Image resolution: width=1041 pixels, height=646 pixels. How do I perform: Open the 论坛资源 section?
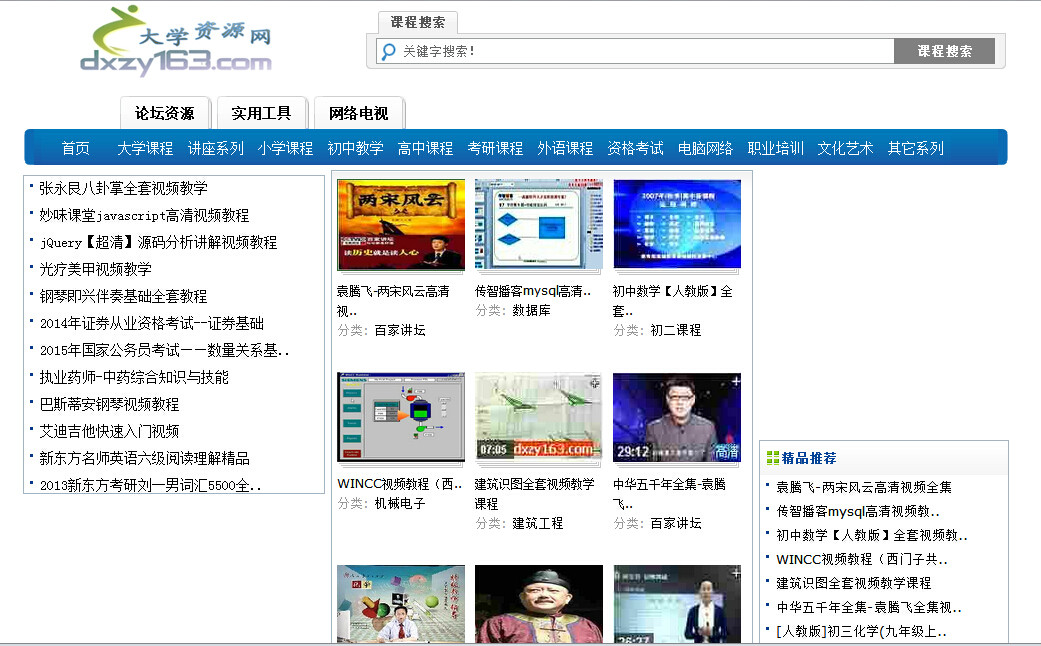[165, 113]
